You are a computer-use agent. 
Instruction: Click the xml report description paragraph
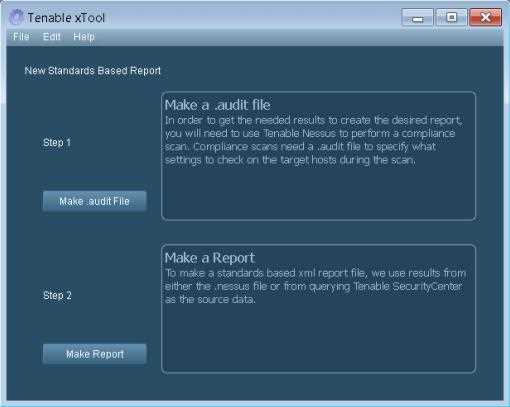[x=315, y=286]
